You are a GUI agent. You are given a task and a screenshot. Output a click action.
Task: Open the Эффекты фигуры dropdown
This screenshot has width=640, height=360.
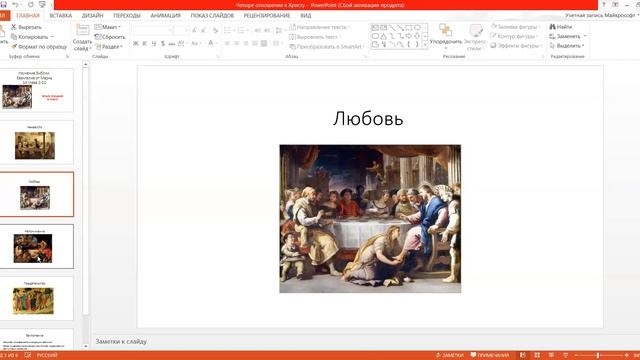pos(517,46)
